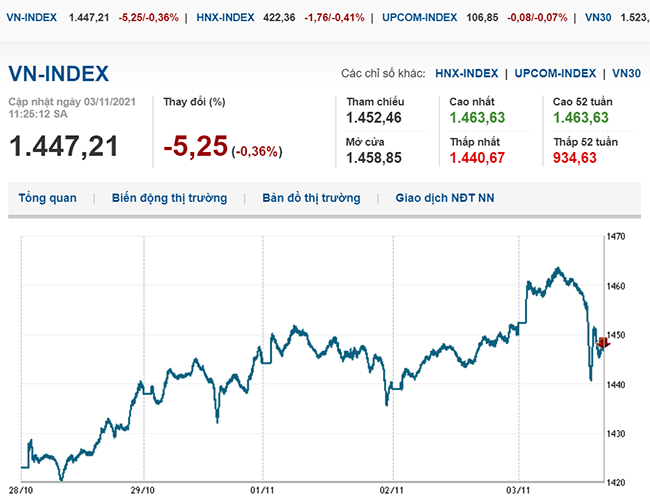Click the large VN-INDEX page heading
This screenshot has height=504, width=650.
[59, 74]
